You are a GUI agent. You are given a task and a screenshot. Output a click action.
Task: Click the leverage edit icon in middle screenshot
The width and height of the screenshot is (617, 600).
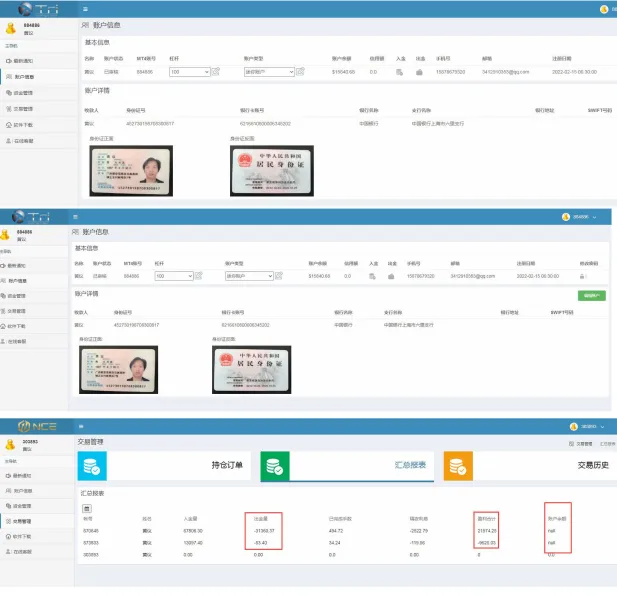click(199, 276)
